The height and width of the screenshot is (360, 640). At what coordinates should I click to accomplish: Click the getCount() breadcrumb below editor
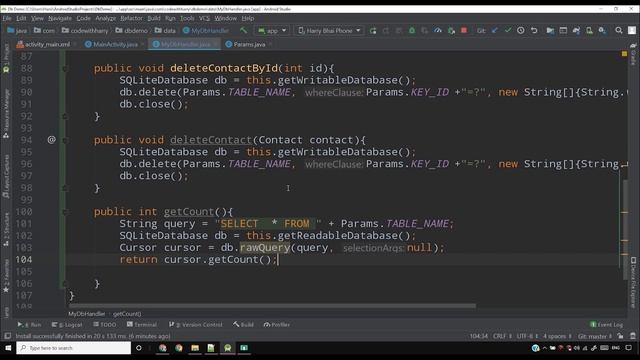pyautogui.click(x=127, y=314)
